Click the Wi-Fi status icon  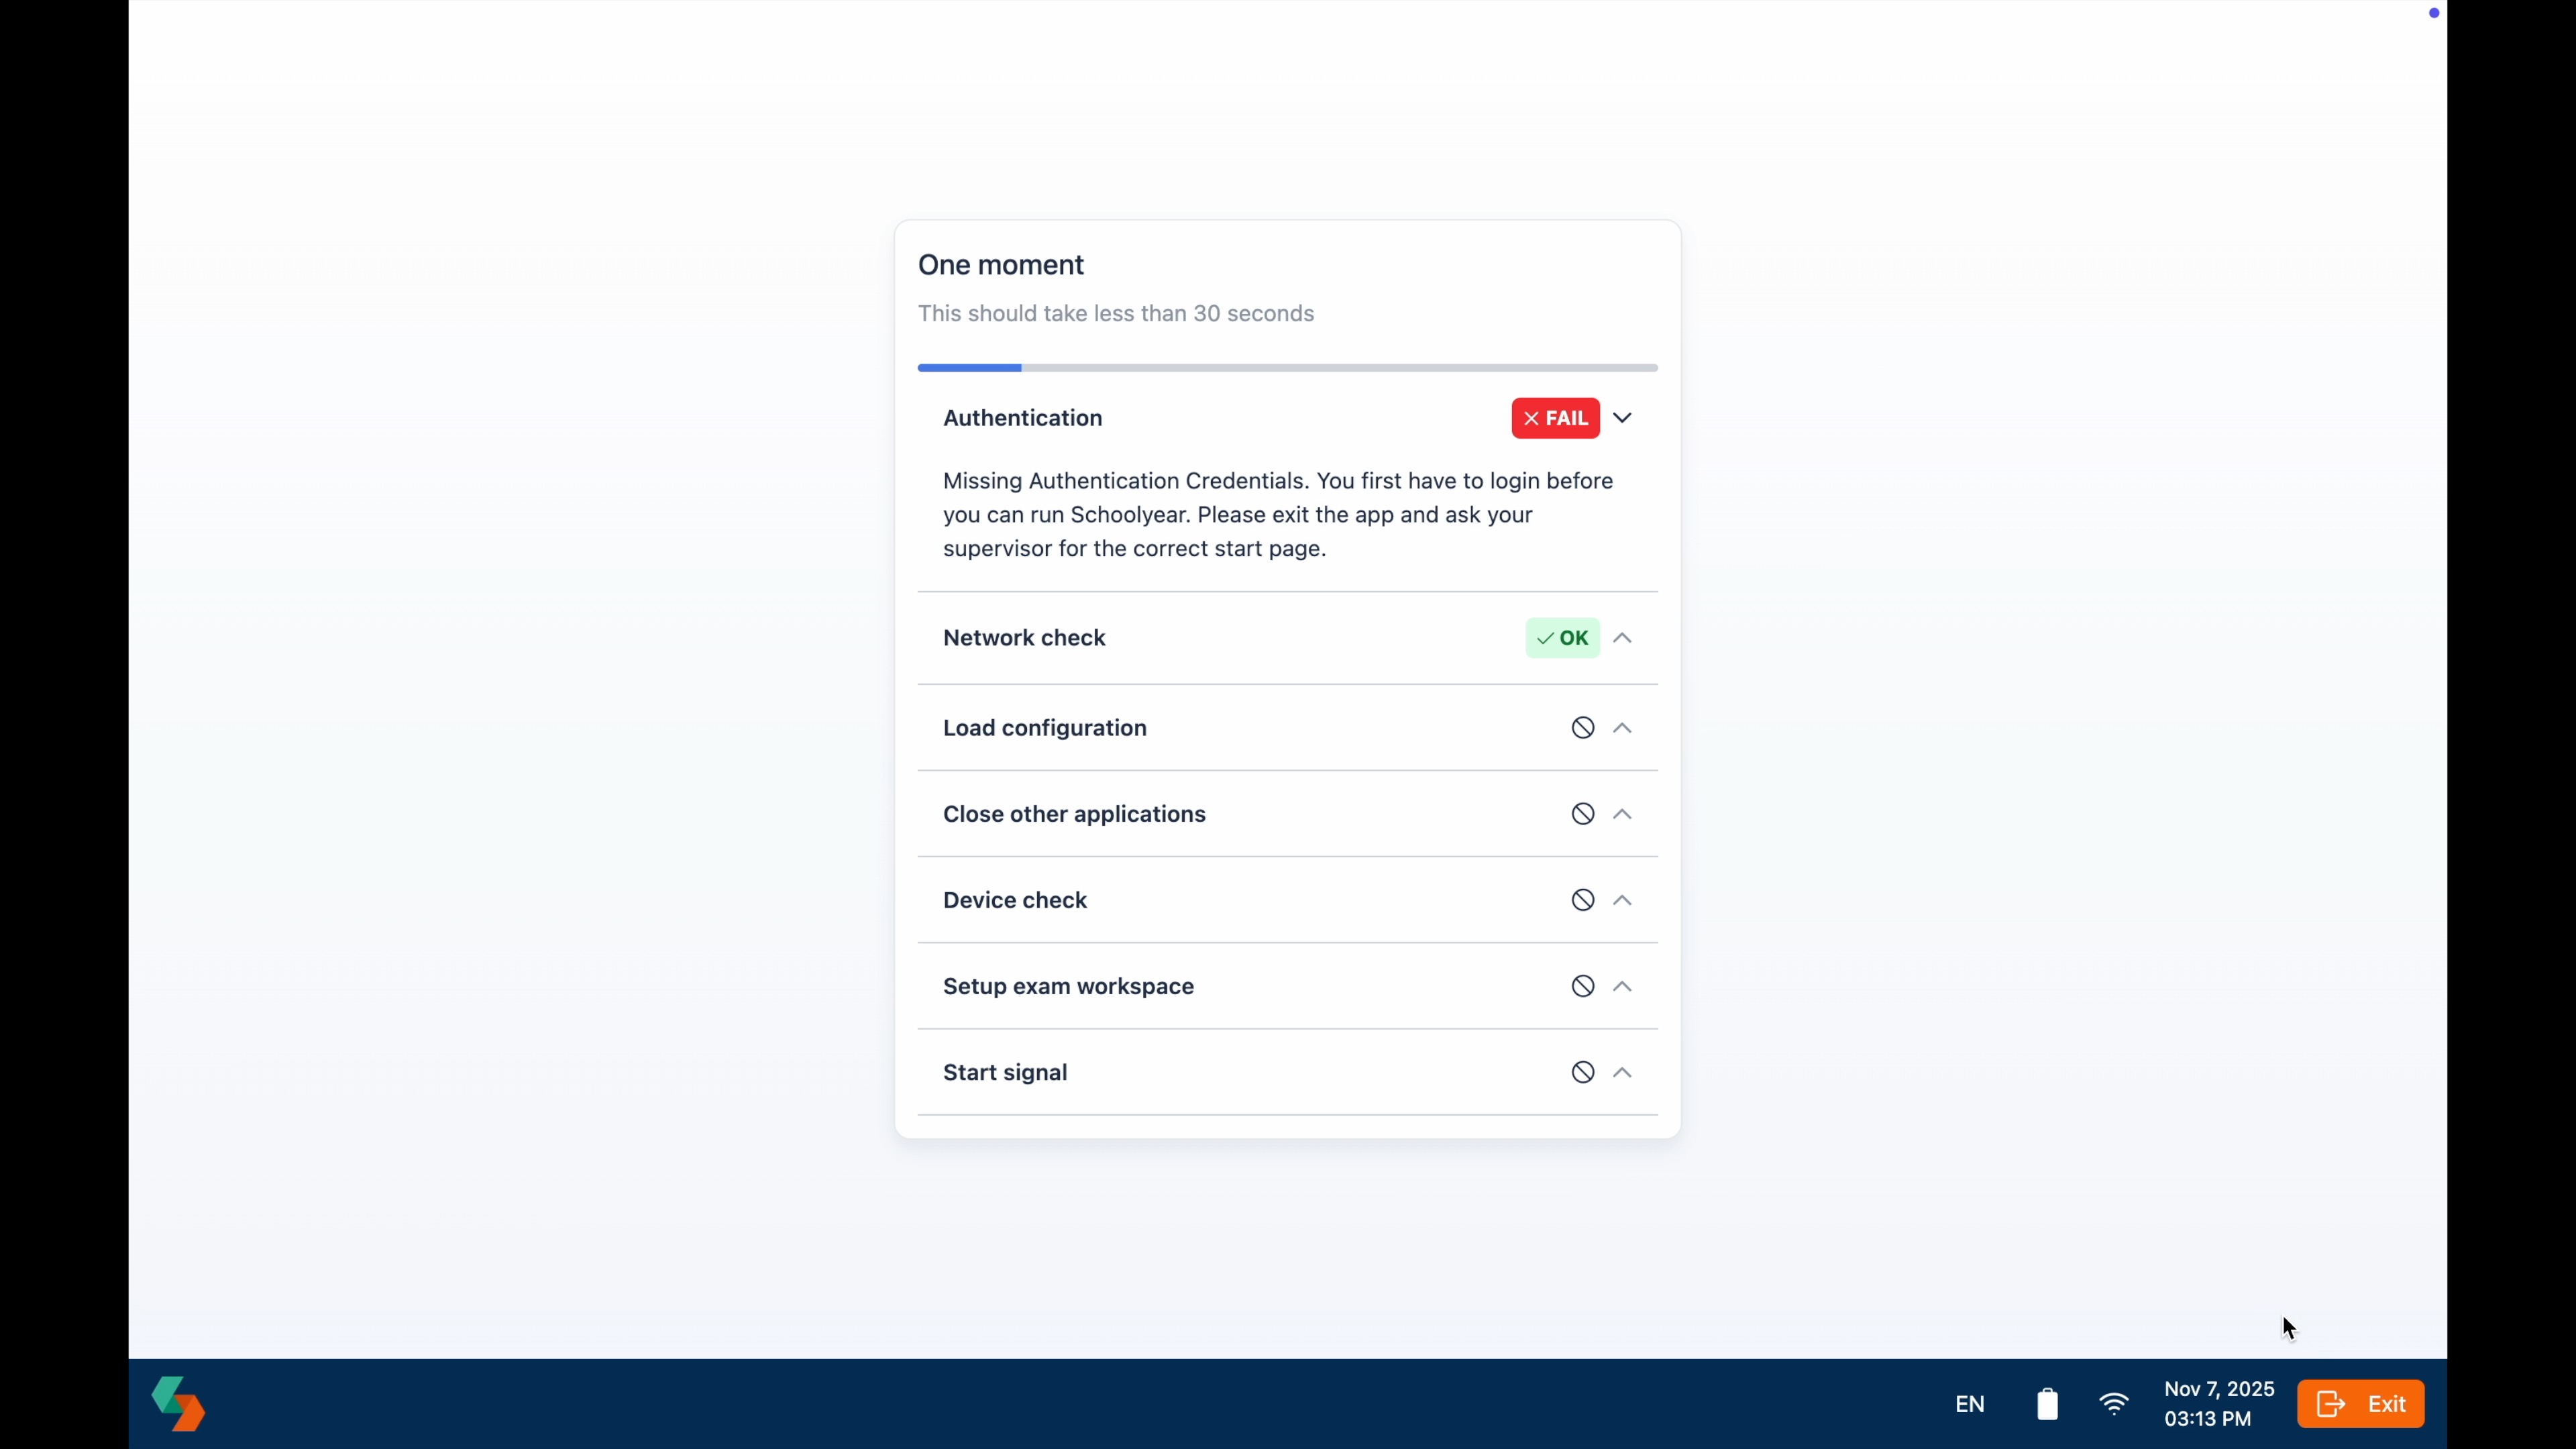(x=2114, y=1404)
